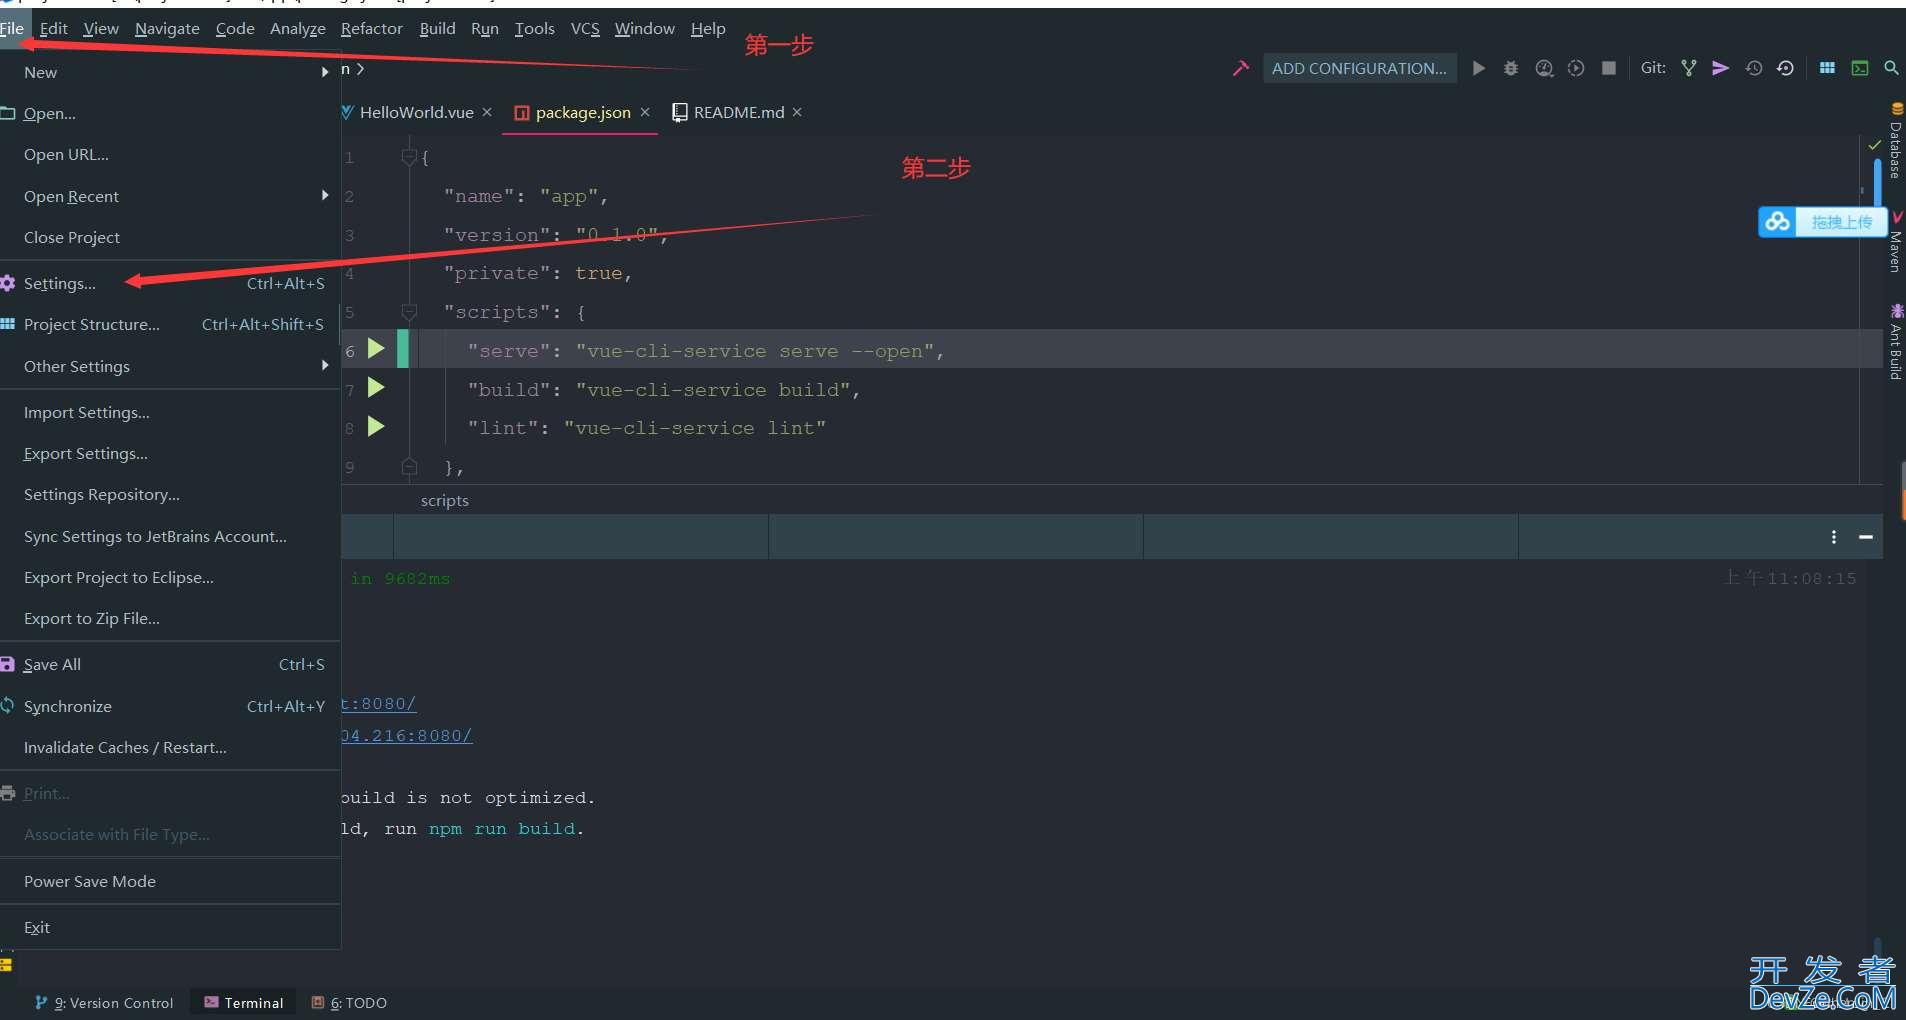Open Settings from File menu
This screenshot has width=1906, height=1020.
click(170, 283)
